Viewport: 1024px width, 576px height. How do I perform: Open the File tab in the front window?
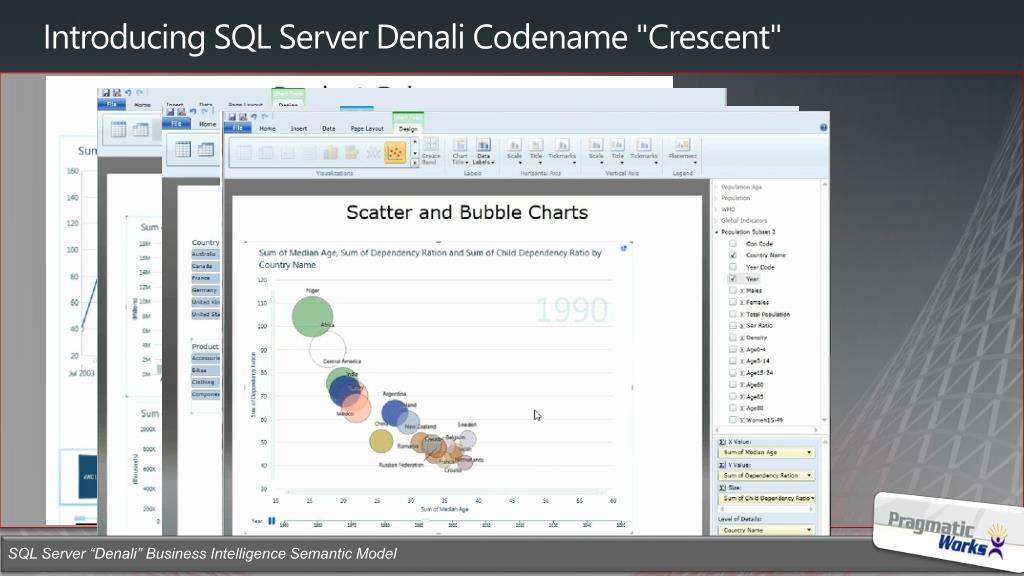pos(238,128)
